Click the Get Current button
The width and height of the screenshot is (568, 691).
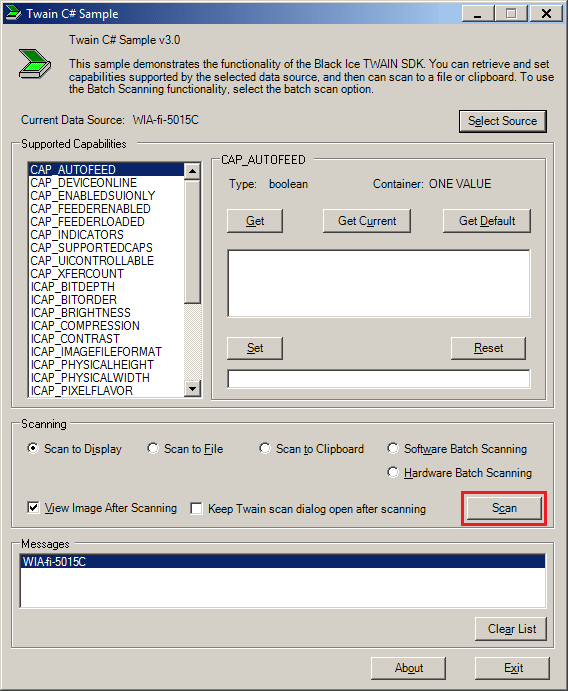click(x=367, y=221)
